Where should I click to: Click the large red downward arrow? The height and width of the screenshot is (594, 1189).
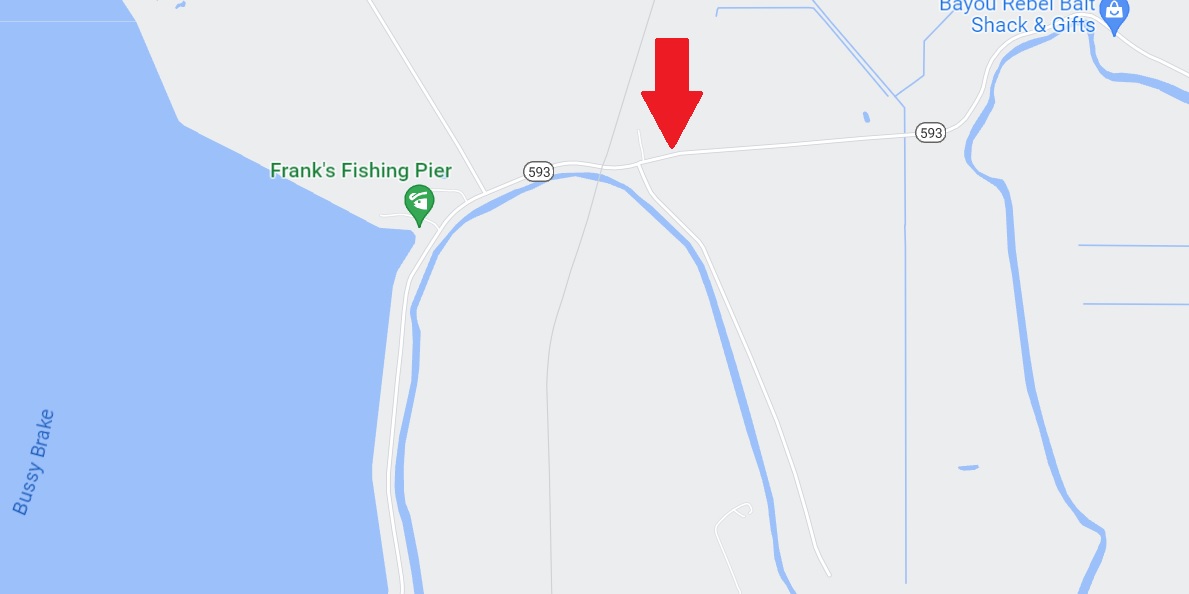pos(672,93)
